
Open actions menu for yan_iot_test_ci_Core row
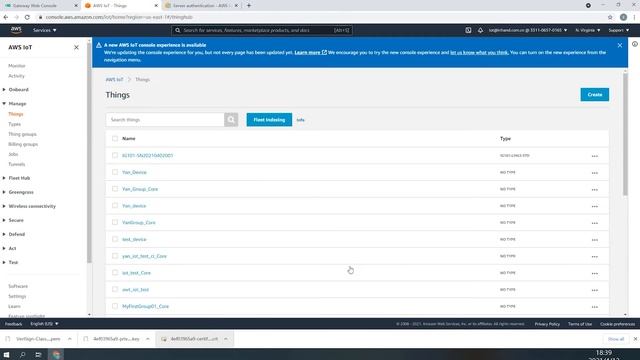click(x=595, y=256)
